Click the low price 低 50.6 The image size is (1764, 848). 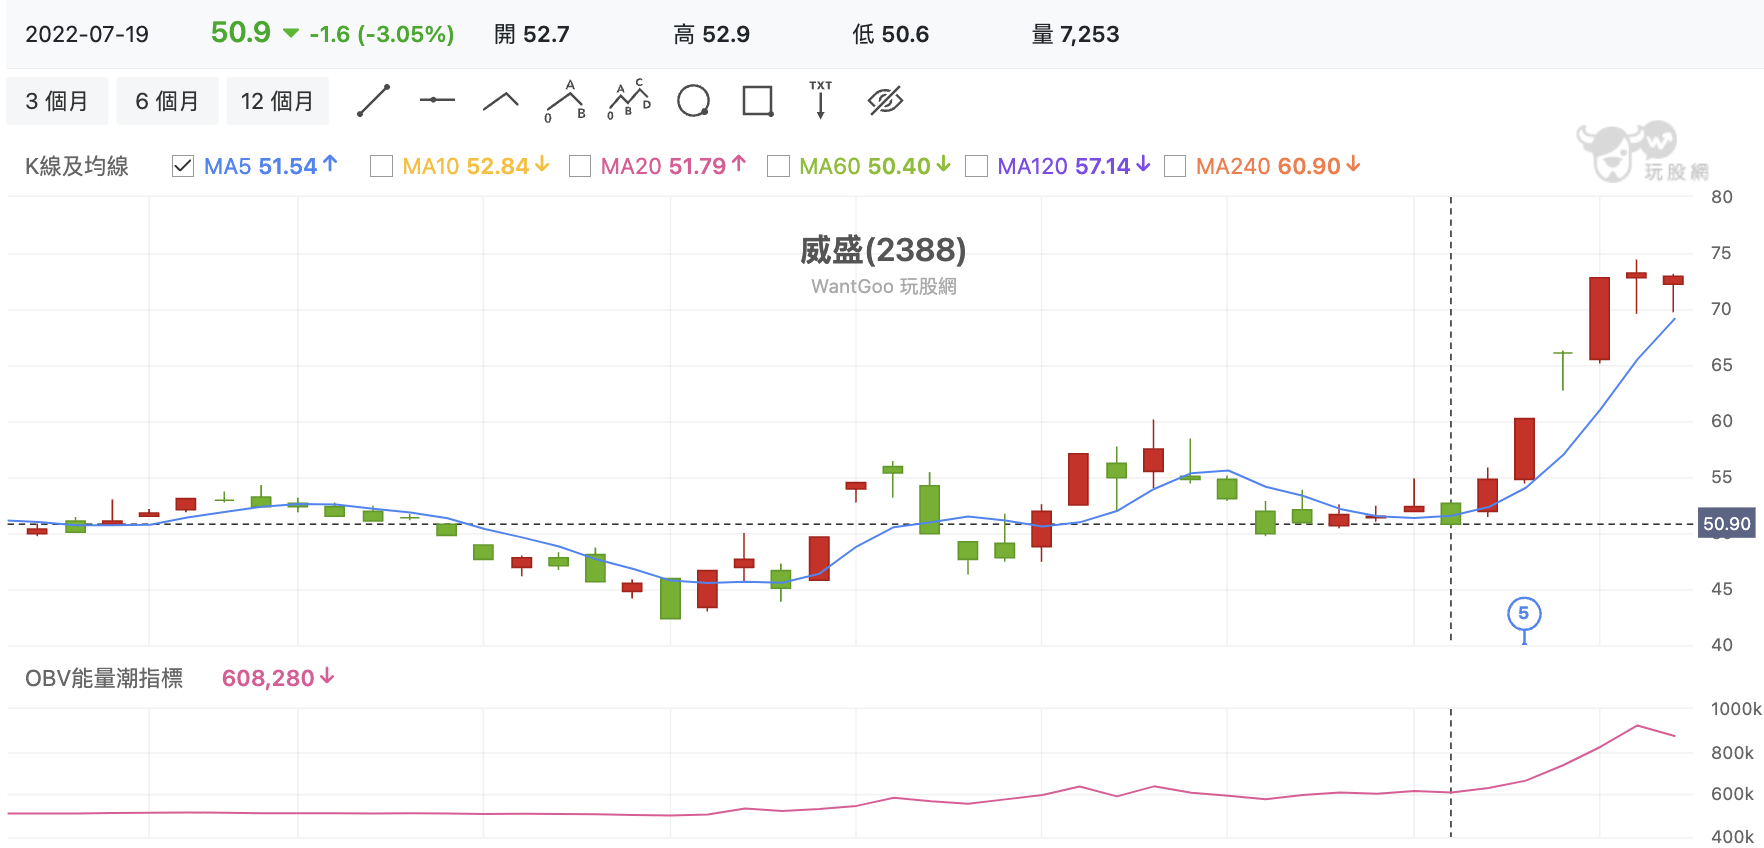click(891, 34)
